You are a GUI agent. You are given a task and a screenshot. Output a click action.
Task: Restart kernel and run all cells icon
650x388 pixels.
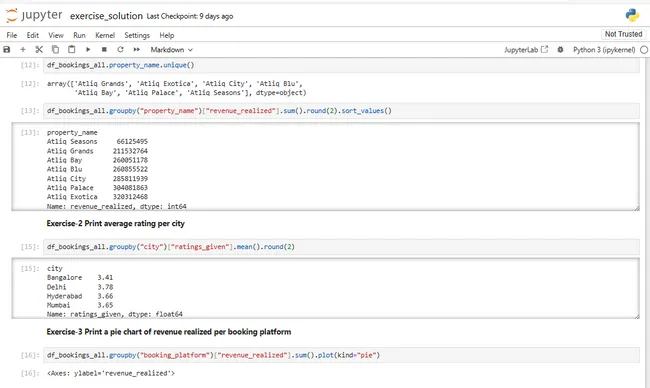pyautogui.click(x=136, y=50)
